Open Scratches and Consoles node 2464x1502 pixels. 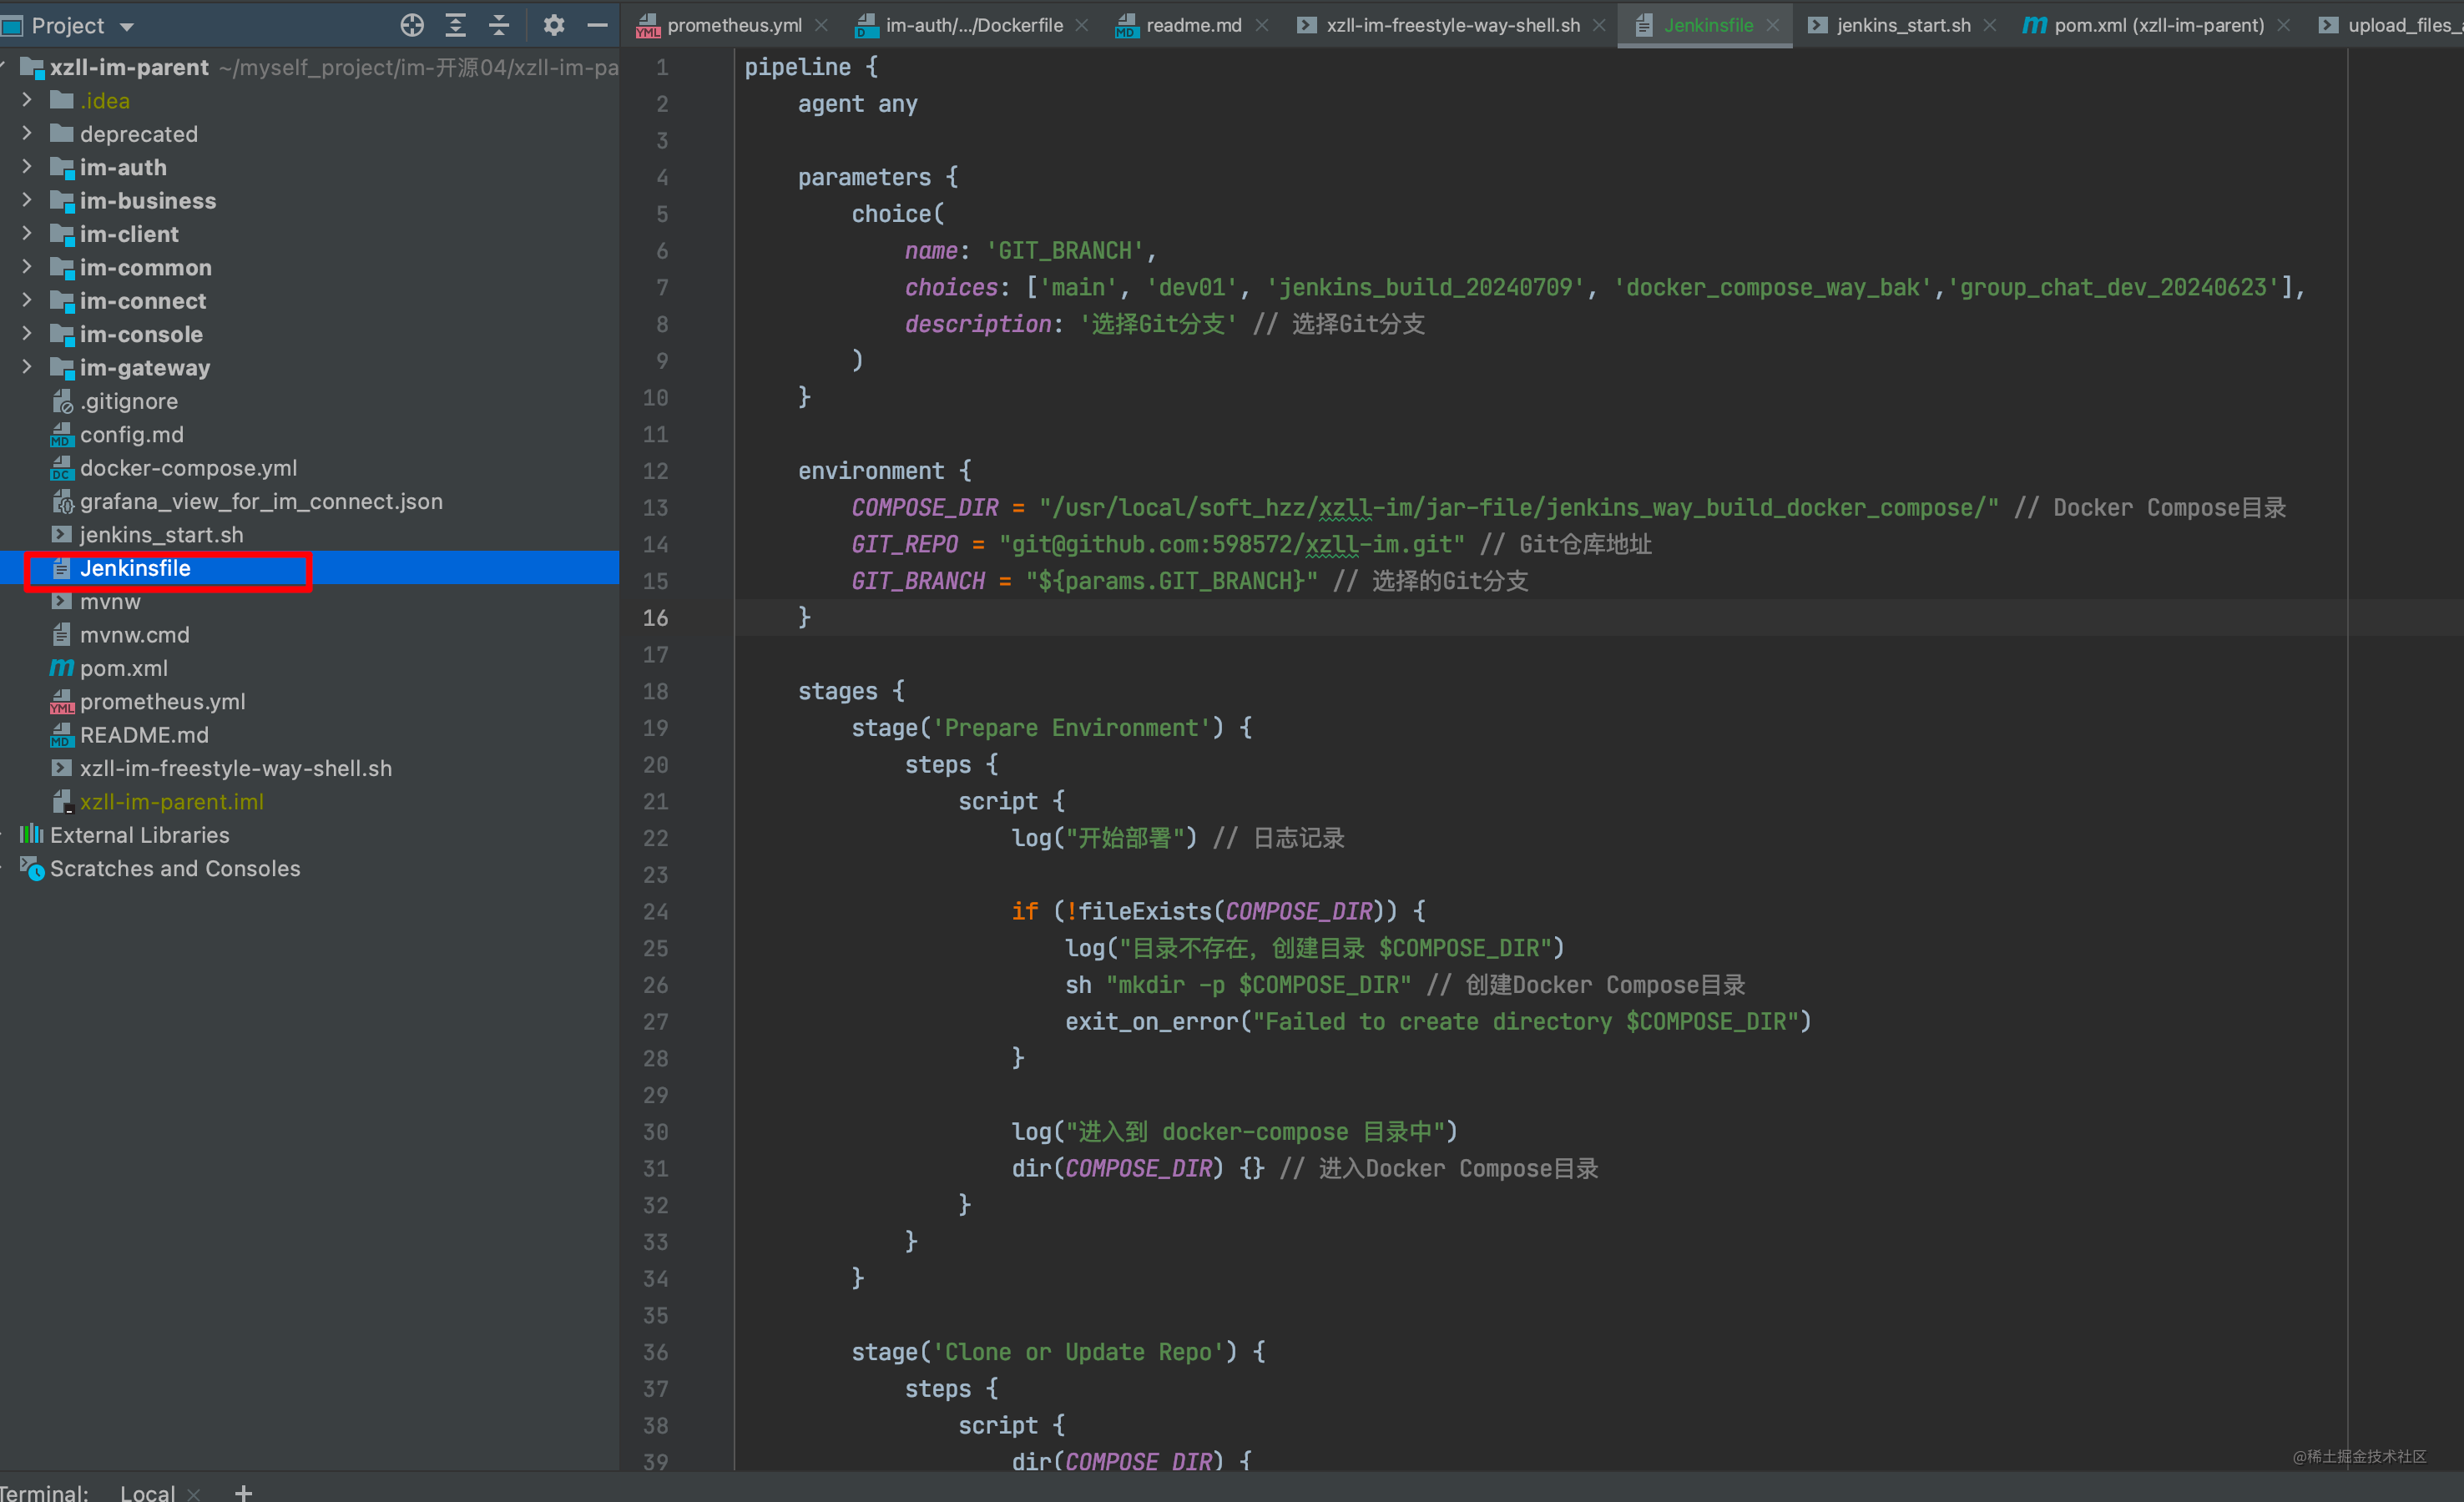pos(175,868)
